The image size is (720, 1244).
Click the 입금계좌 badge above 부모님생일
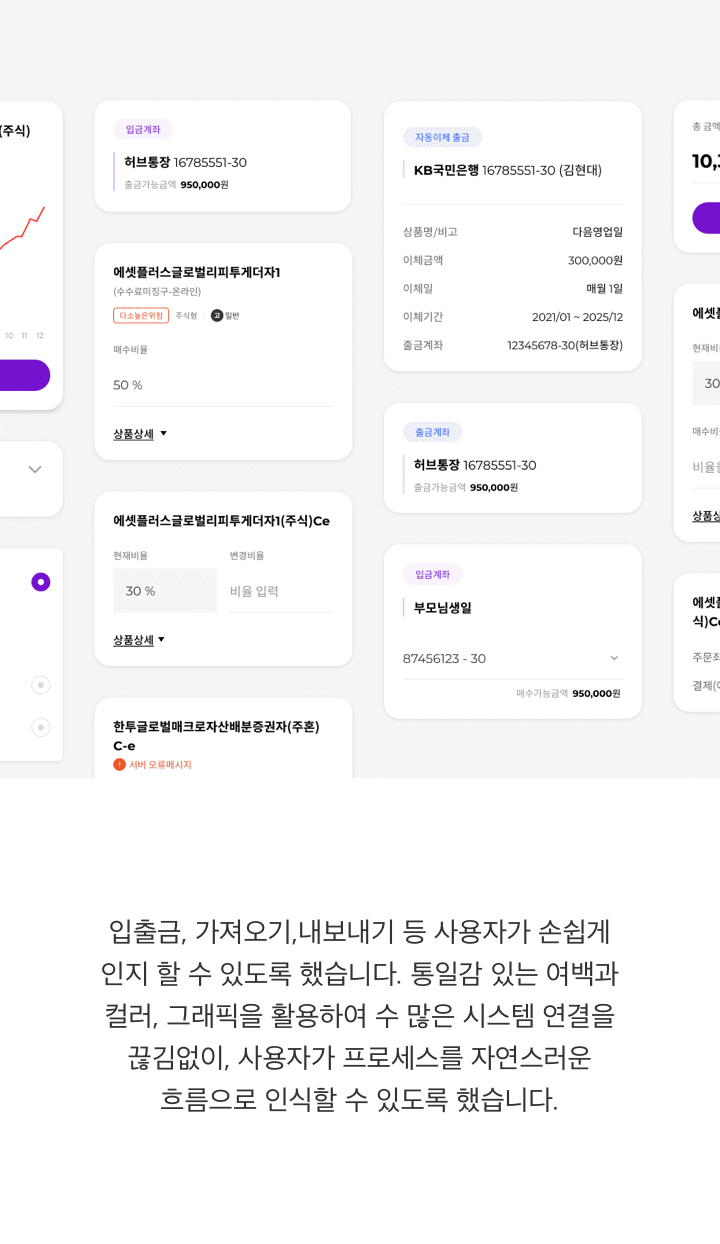[x=432, y=574]
